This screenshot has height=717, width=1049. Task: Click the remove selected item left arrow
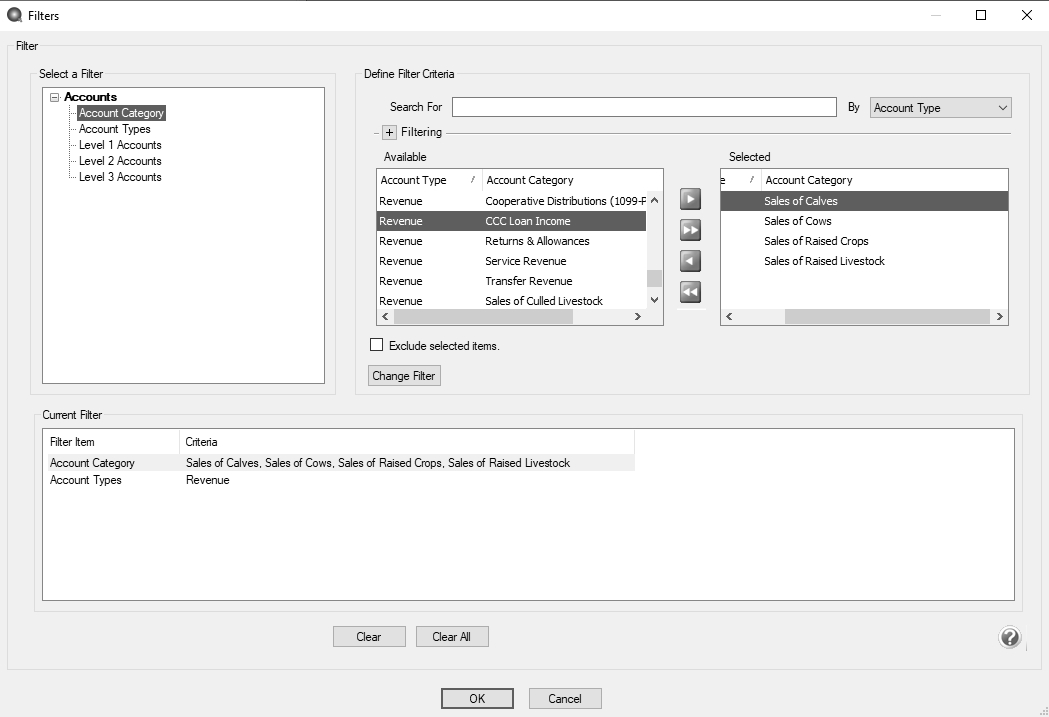click(x=690, y=261)
